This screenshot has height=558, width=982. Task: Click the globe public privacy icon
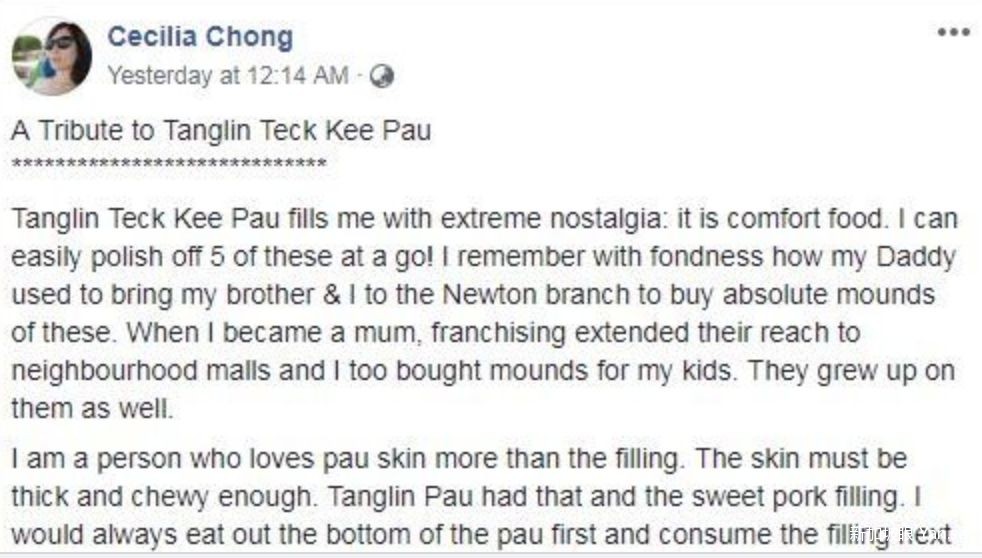[381, 76]
